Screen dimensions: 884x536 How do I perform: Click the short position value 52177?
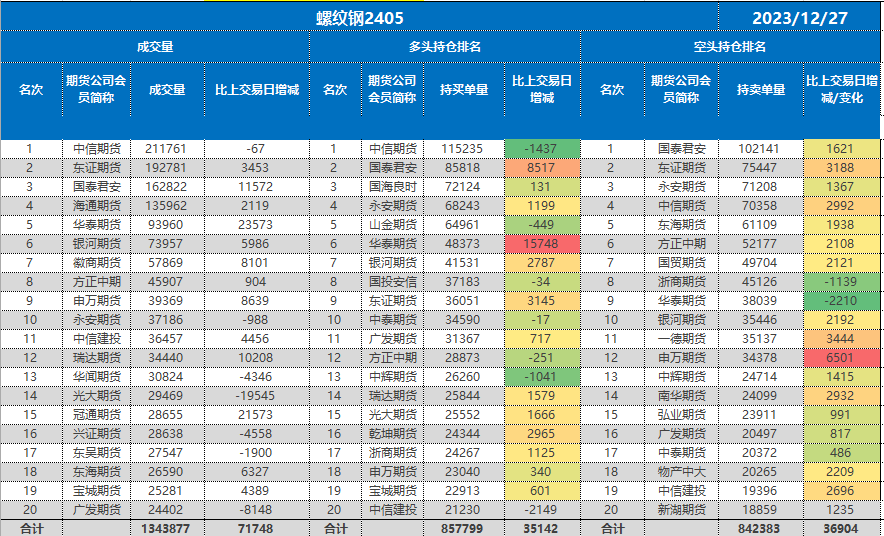click(x=761, y=244)
